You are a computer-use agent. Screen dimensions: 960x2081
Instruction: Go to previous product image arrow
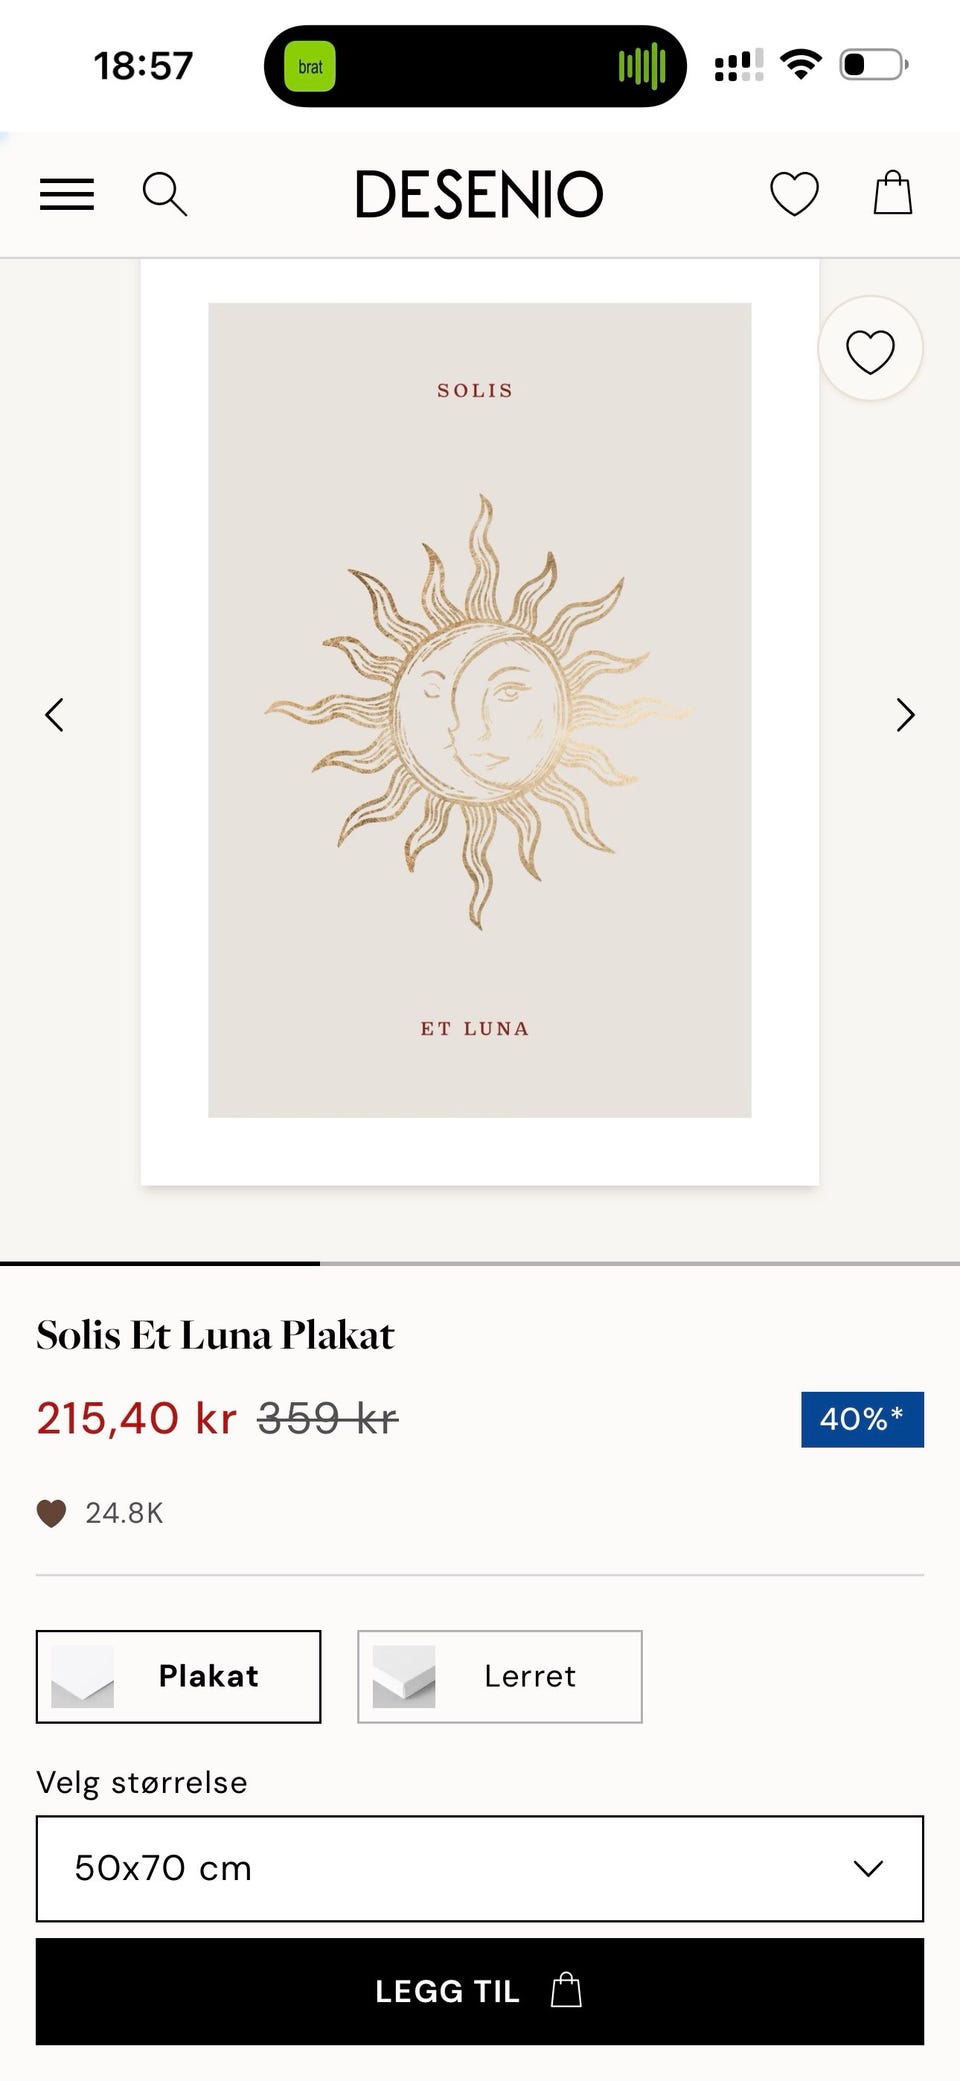[x=55, y=715]
